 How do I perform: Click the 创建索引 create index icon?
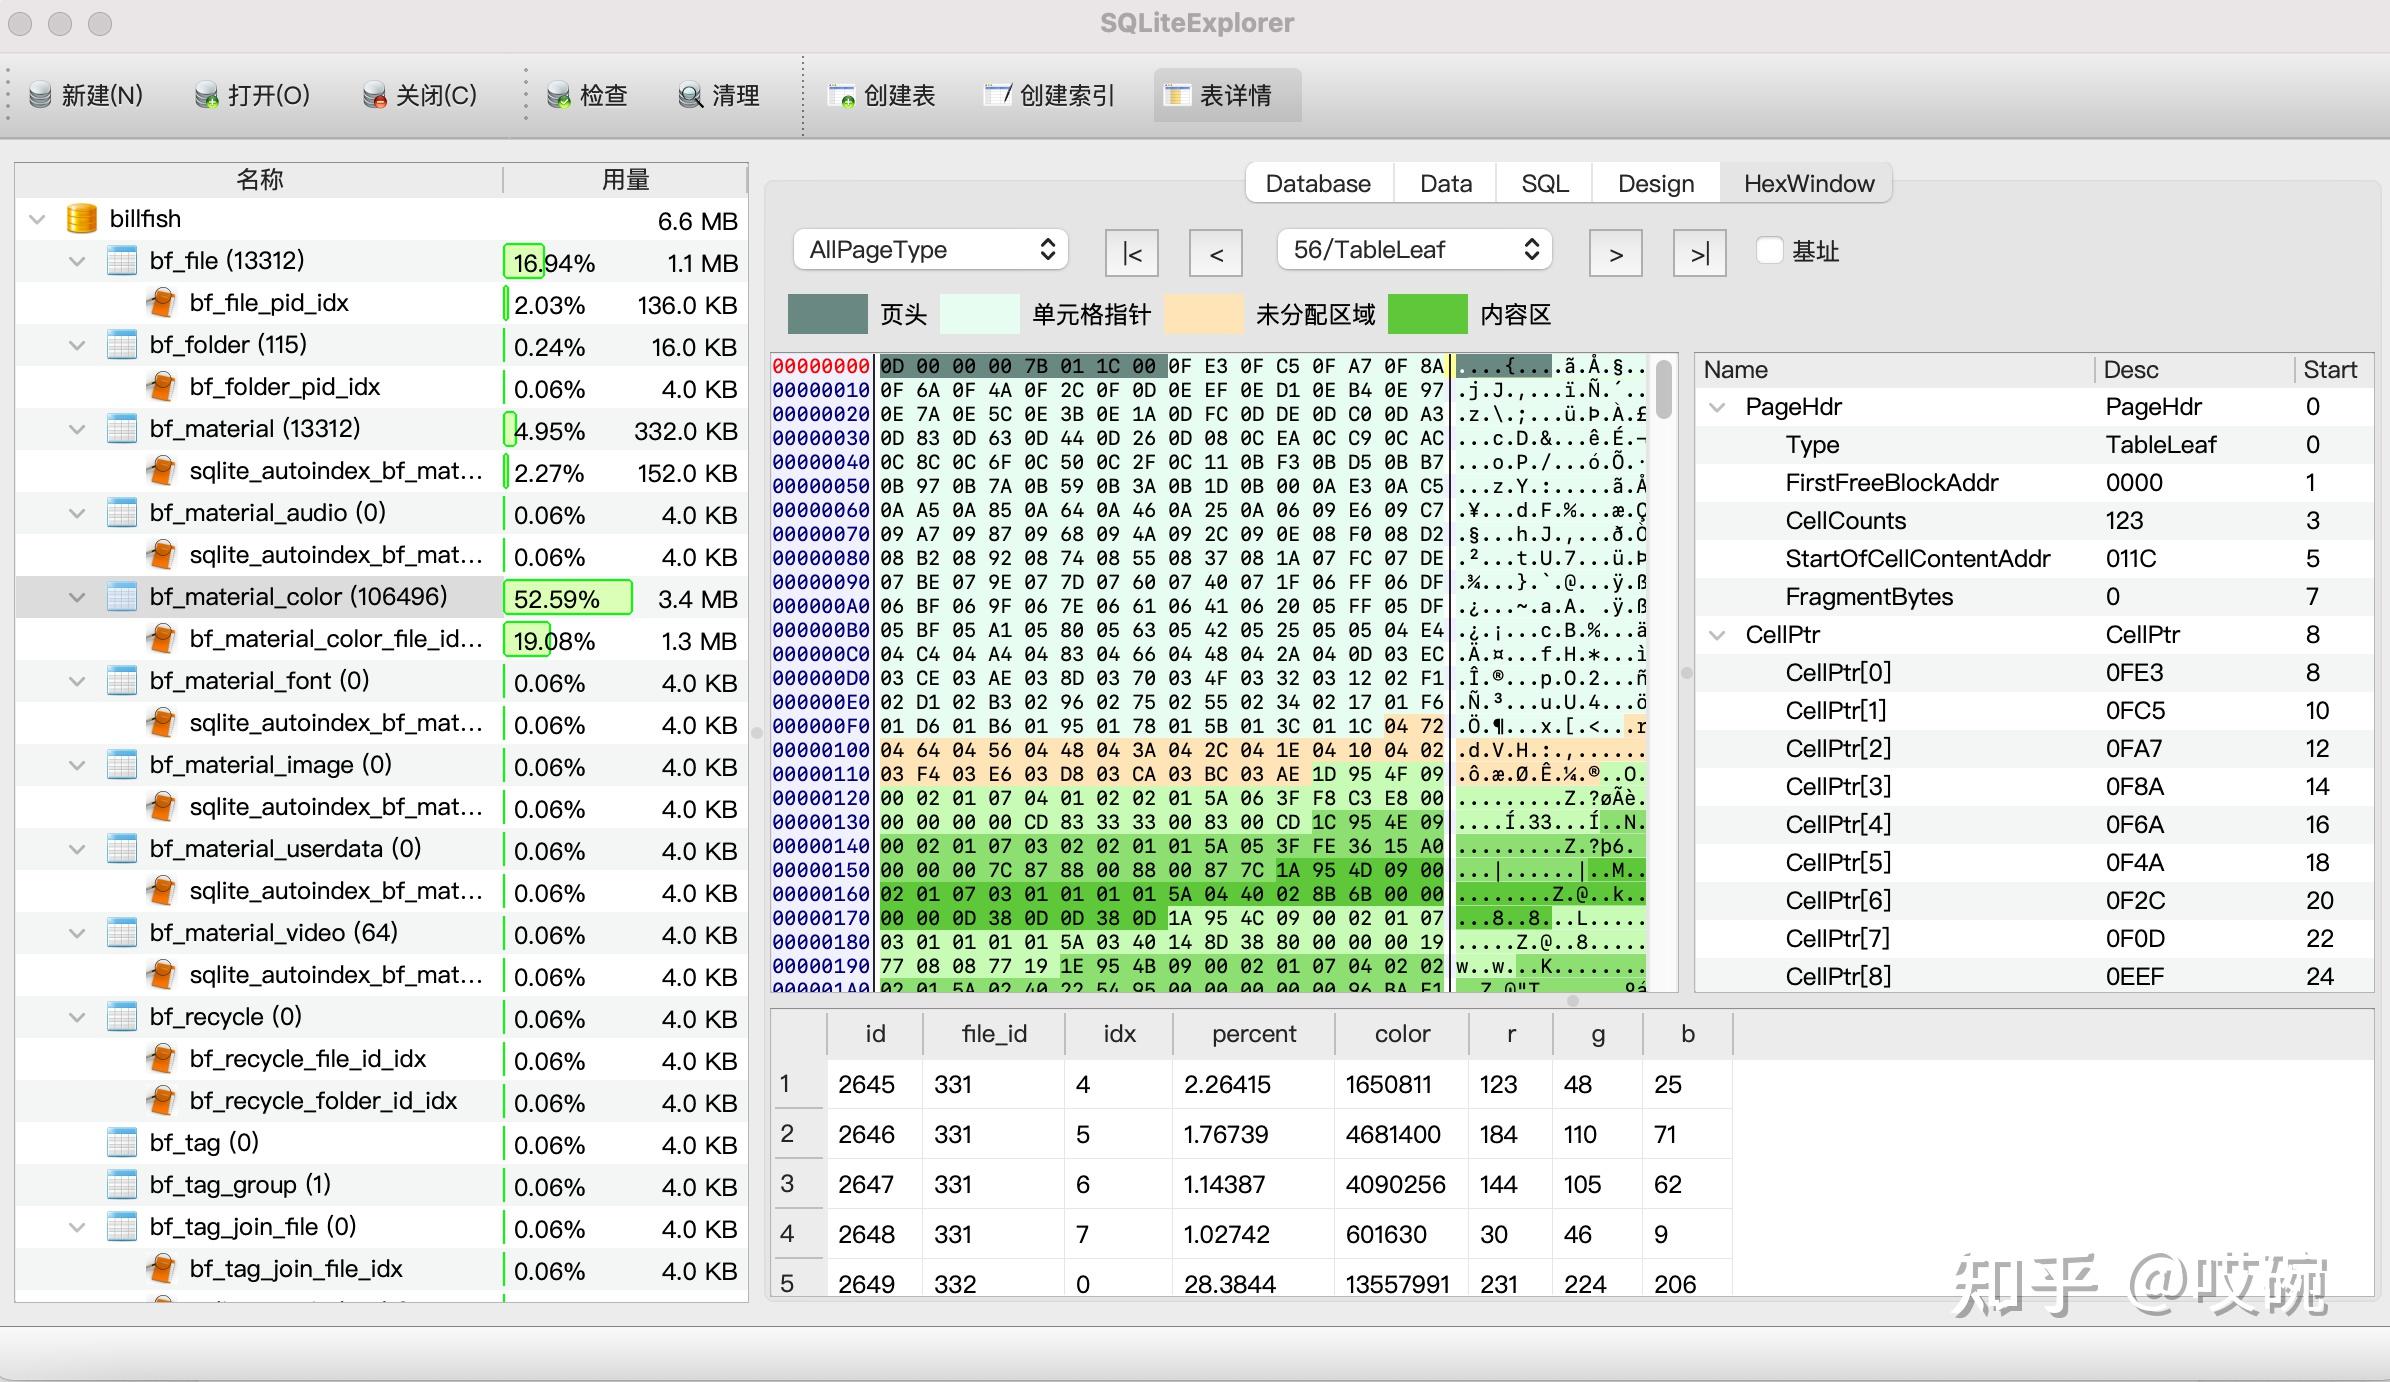tap(998, 95)
